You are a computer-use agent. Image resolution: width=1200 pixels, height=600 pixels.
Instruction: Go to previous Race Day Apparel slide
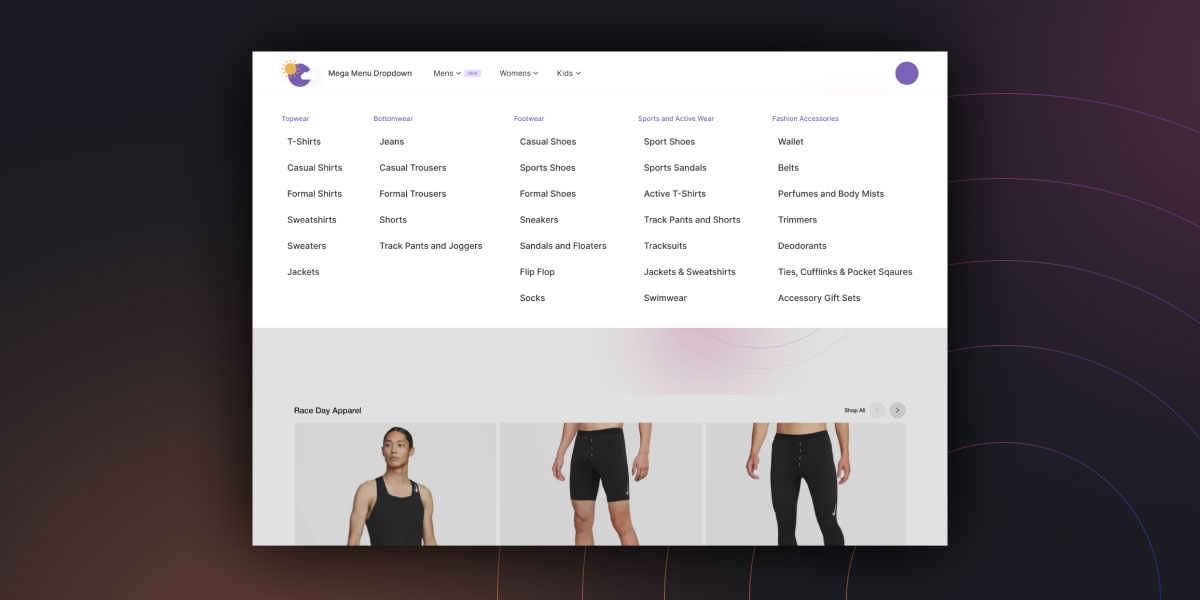[877, 410]
